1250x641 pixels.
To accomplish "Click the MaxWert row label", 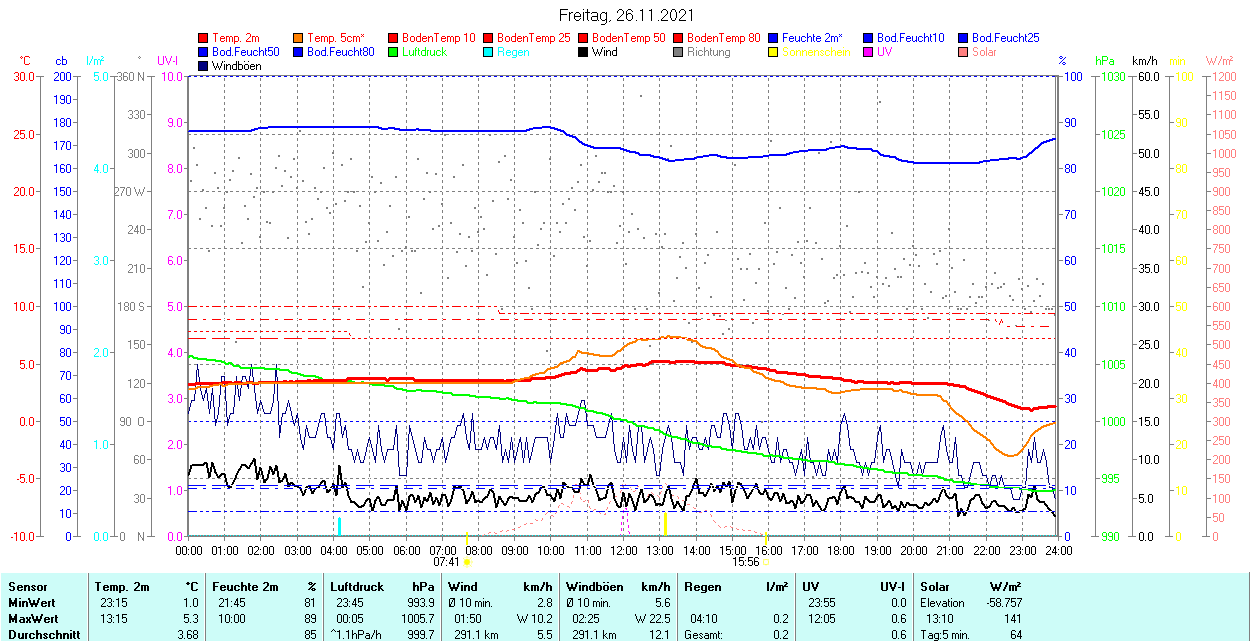I will (32, 619).
